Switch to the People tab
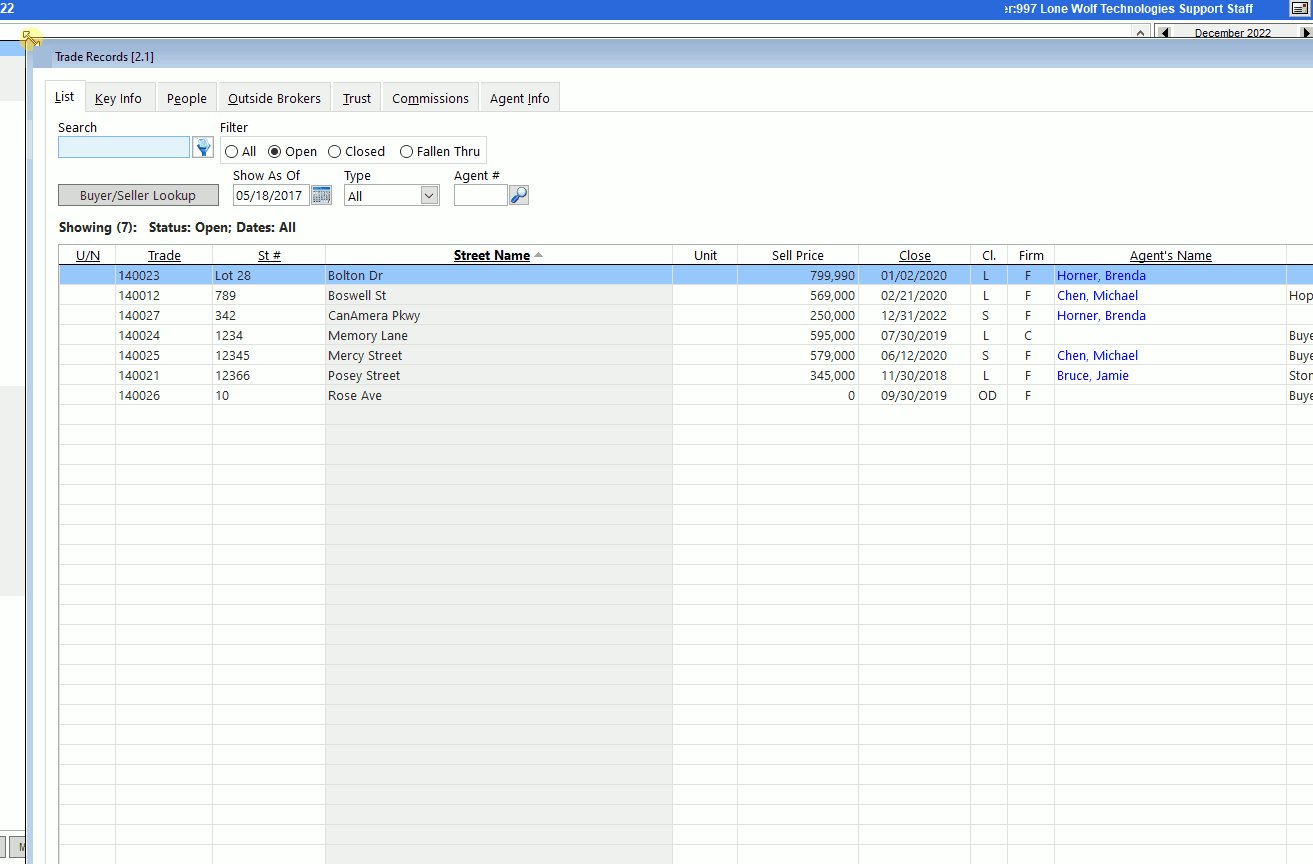Image resolution: width=1313 pixels, height=864 pixels. pyautogui.click(x=186, y=96)
